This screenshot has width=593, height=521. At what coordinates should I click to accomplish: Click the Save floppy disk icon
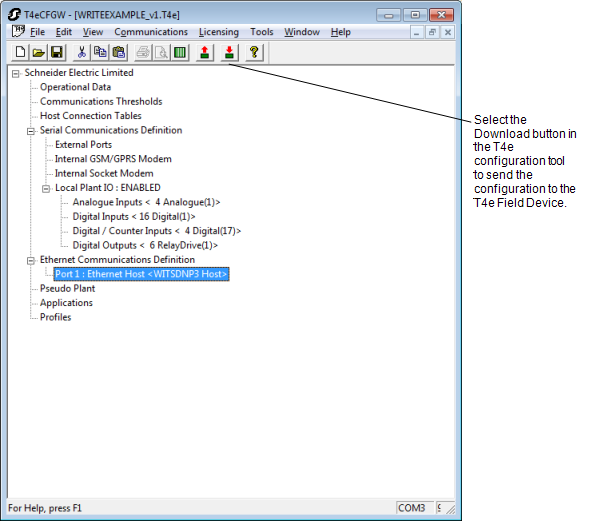(57, 52)
